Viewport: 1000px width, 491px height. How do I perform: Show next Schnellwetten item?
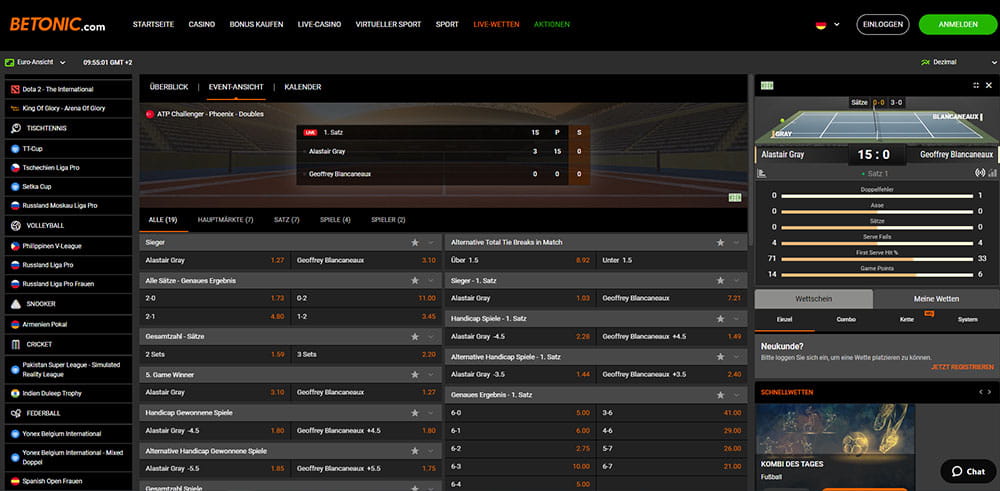pyautogui.click(x=990, y=392)
